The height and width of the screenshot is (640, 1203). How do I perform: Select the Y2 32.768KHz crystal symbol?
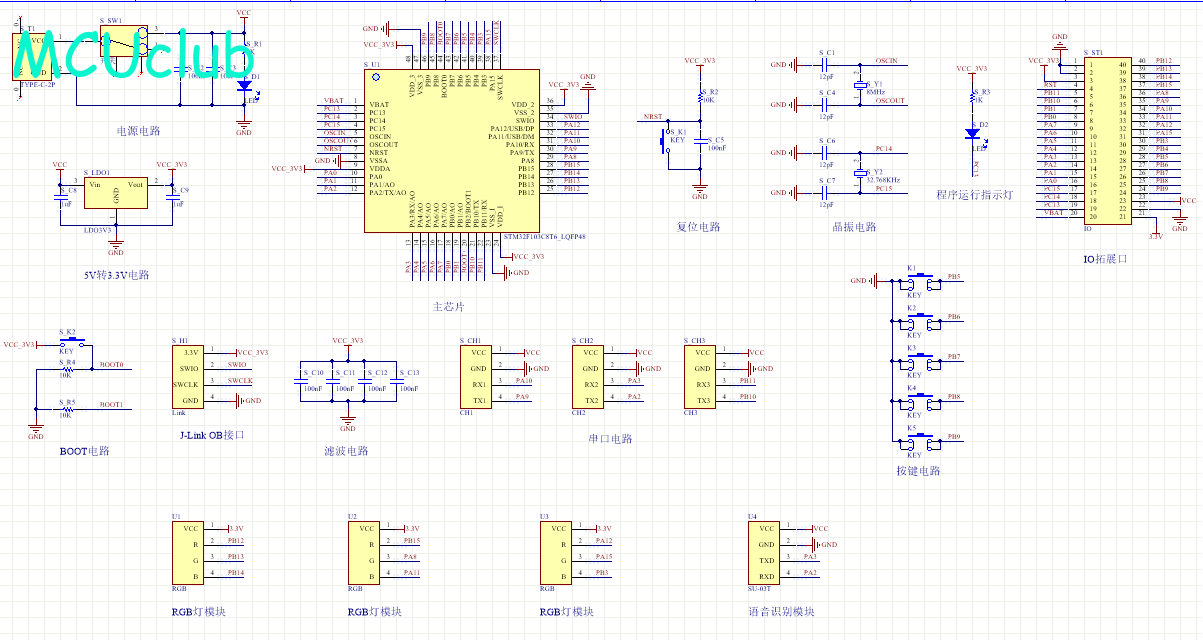(x=858, y=172)
